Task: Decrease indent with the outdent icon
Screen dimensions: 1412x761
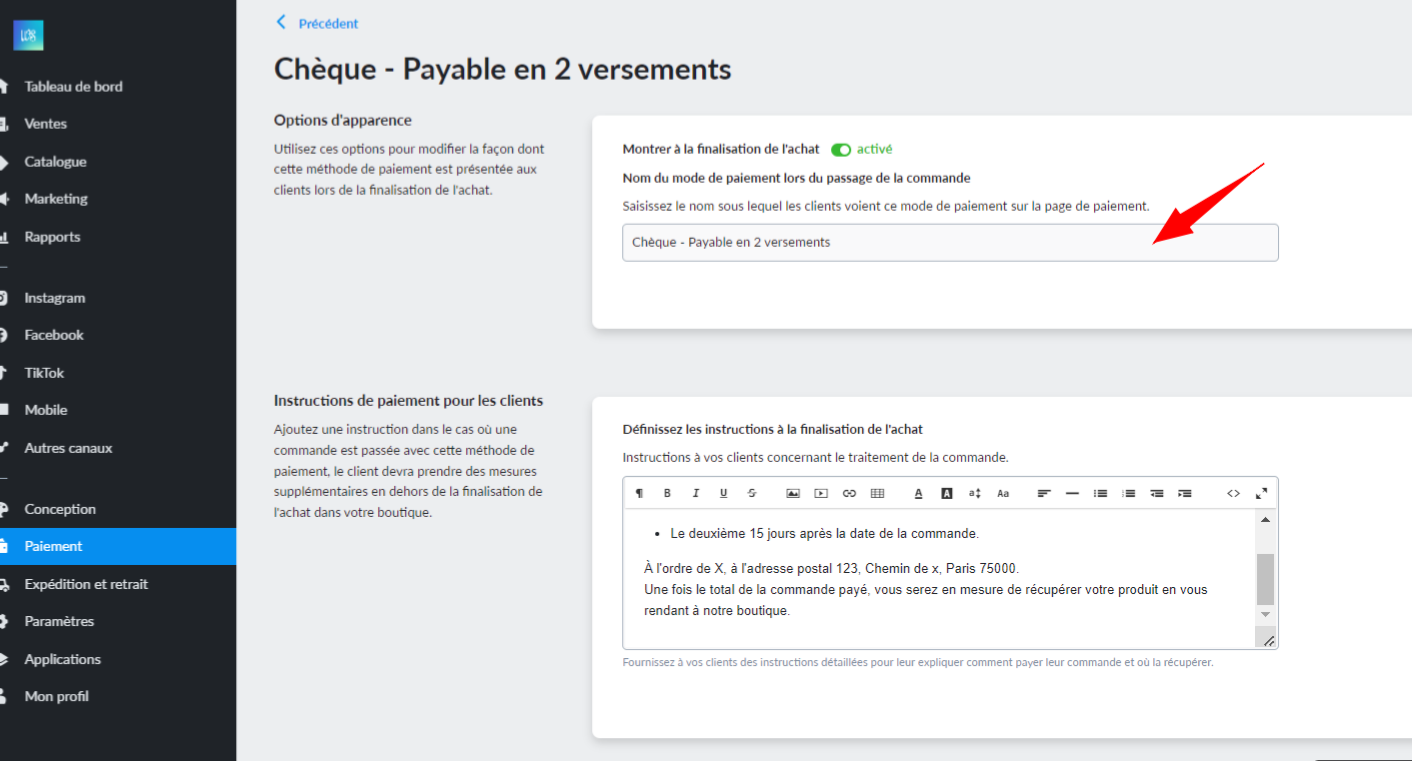Action: pos(1157,493)
